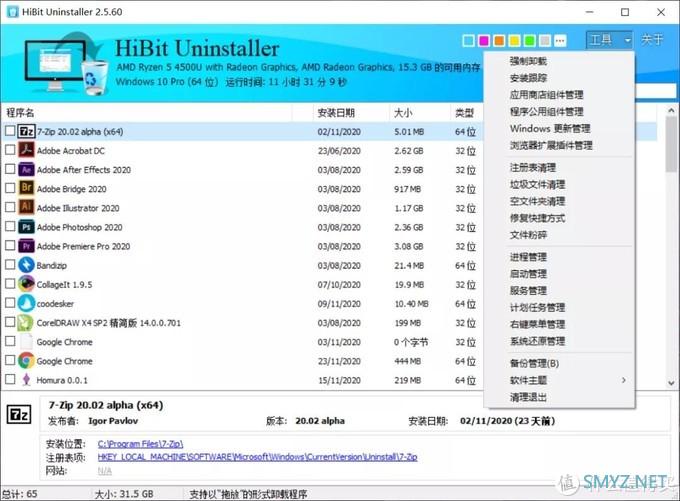Click the Bandizip icon
The image size is (680, 501).
[26, 265]
